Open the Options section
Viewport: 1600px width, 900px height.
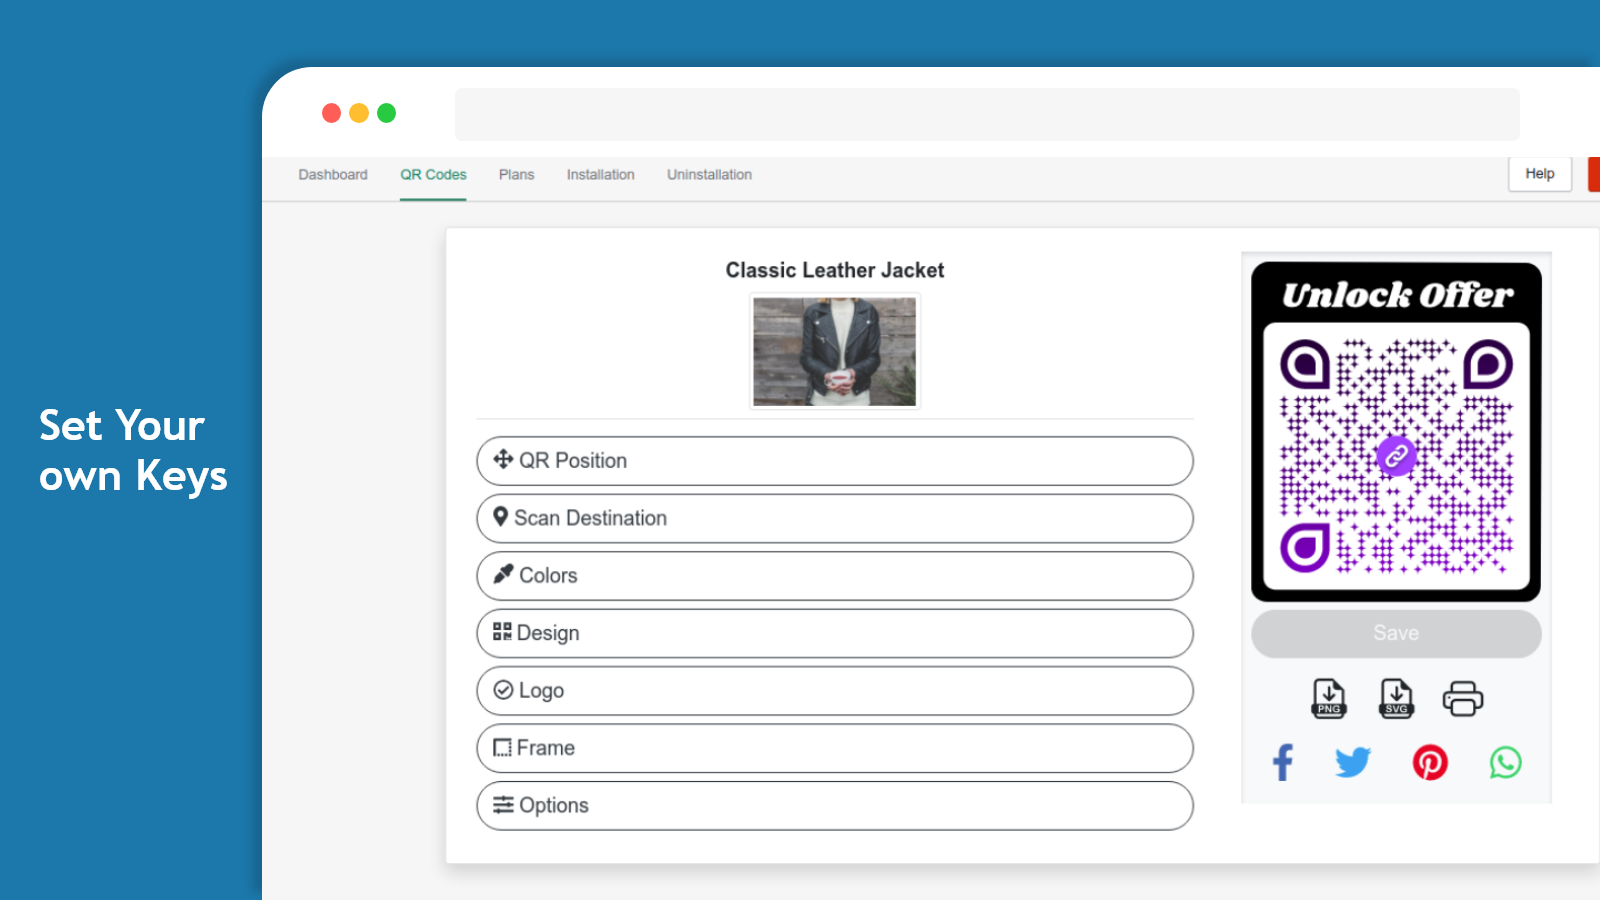click(x=834, y=806)
